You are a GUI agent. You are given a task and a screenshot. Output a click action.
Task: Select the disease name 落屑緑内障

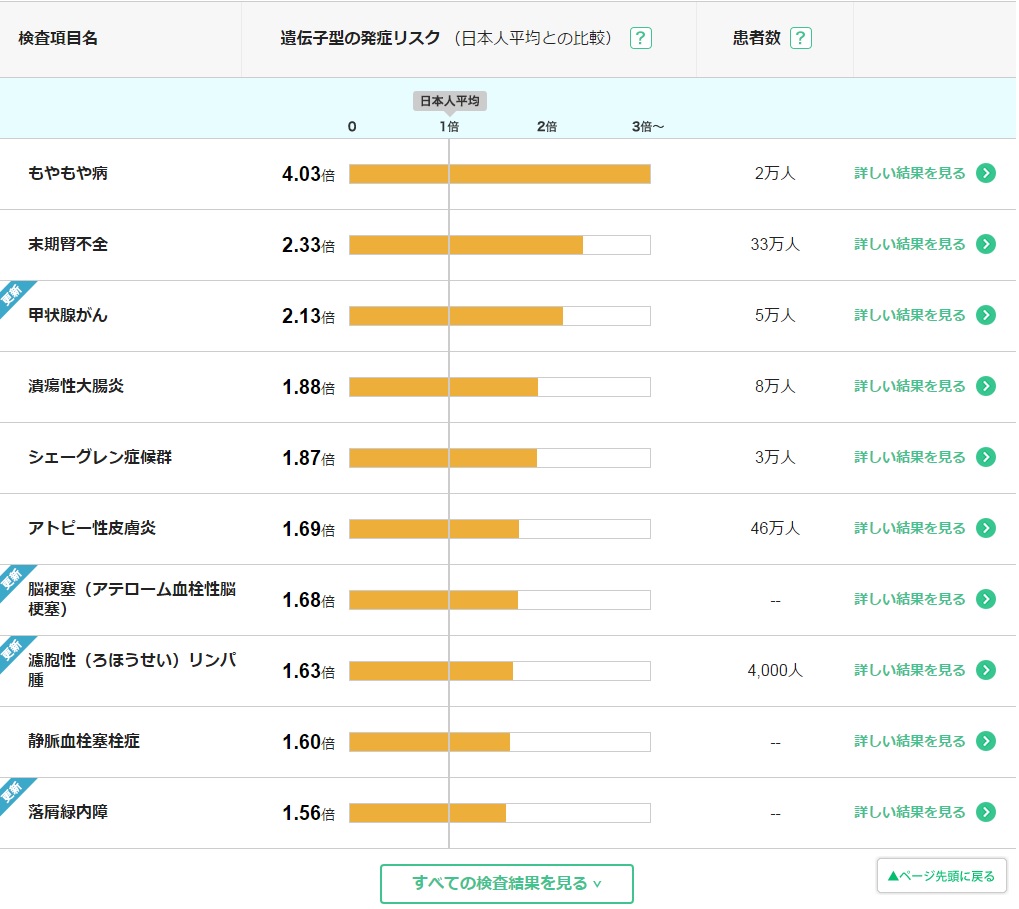click(68, 813)
